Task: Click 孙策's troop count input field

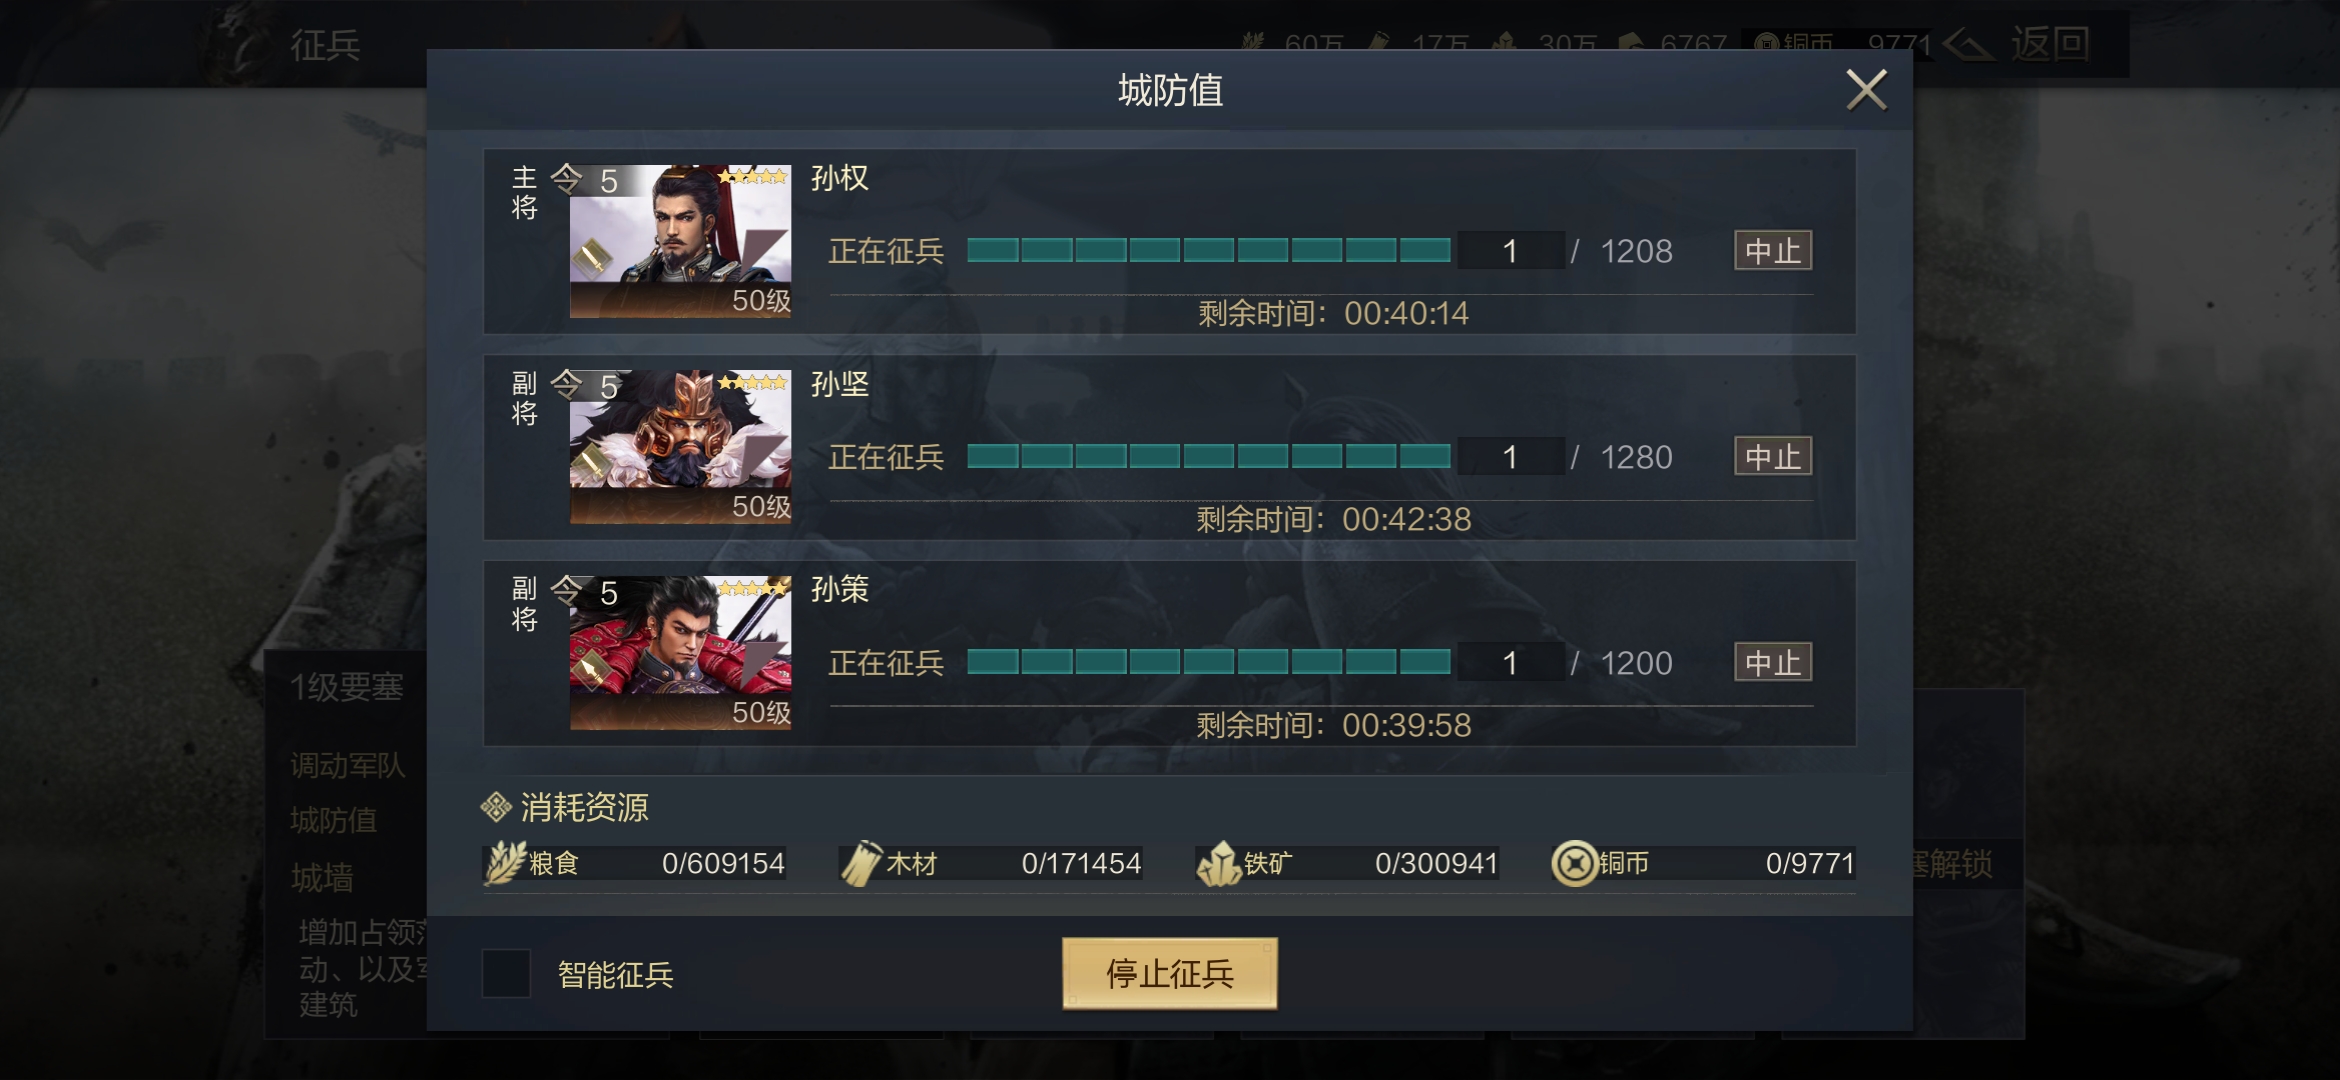Action: click(x=1511, y=662)
